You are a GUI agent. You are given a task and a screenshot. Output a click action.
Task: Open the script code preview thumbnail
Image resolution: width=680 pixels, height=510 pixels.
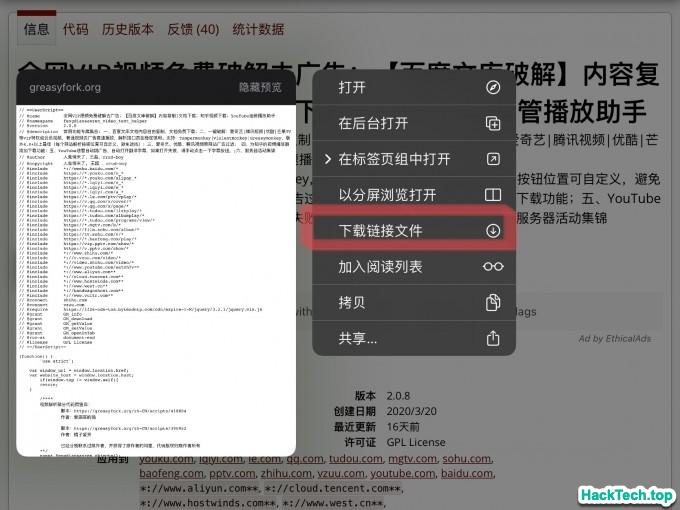click(x=156, y=280)
